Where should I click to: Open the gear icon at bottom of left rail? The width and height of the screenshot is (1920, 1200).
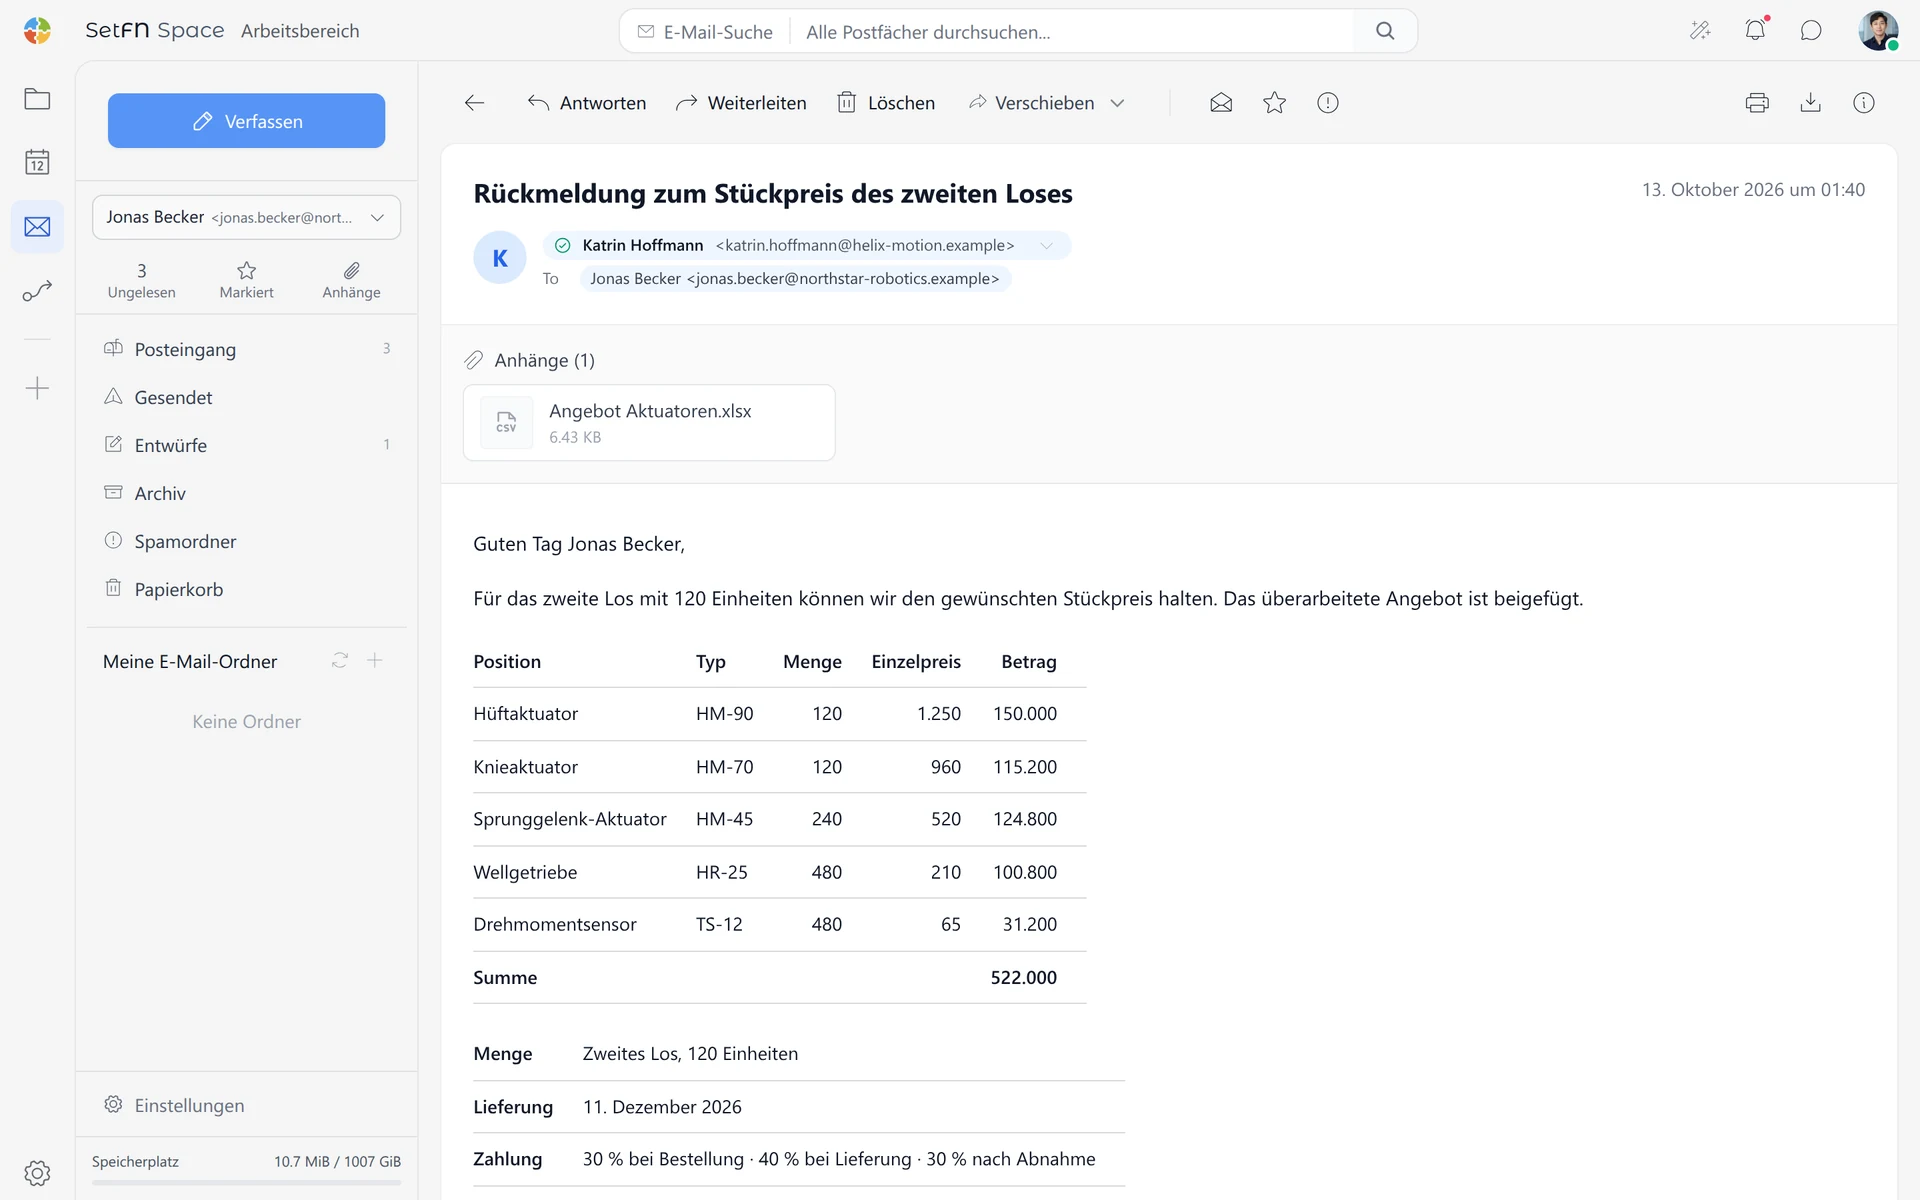pos(37,1173)
